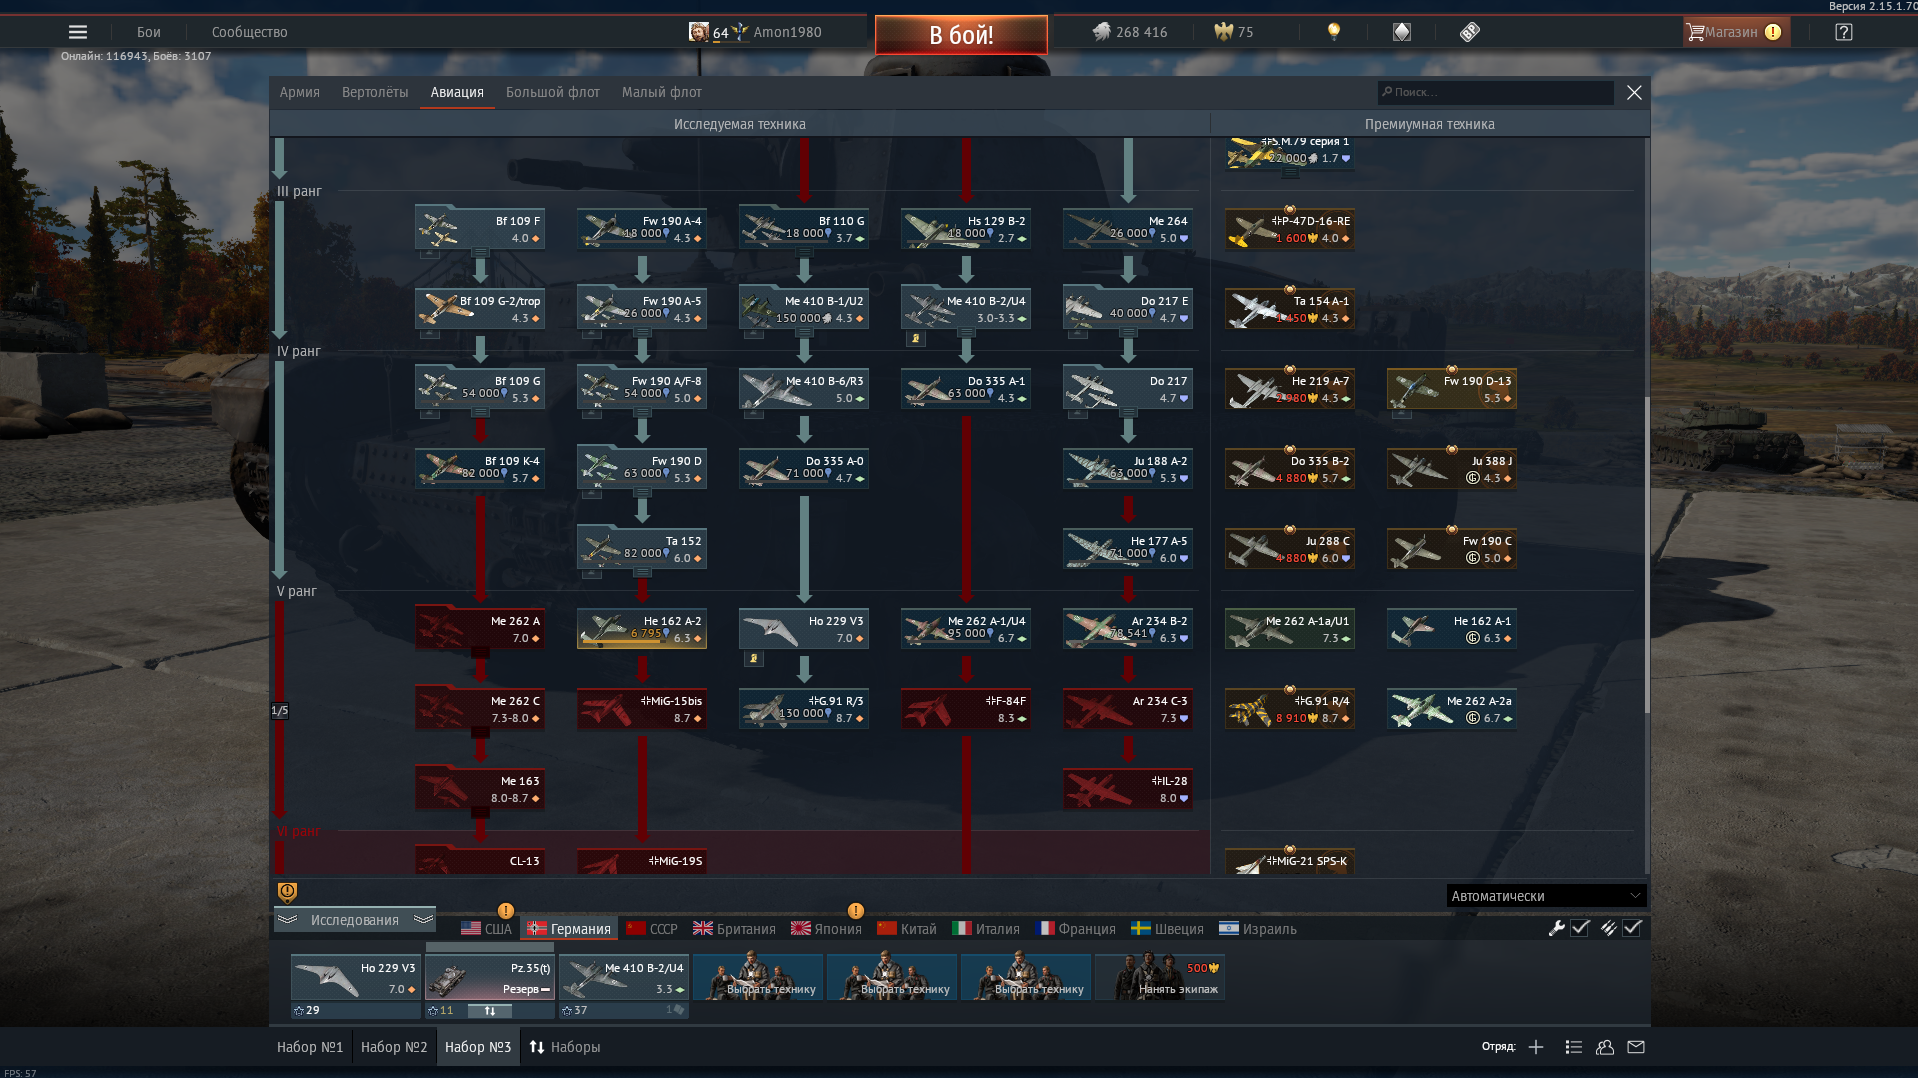
Task: Select He 162 A-2 highlighted card
Action: point(642,629)
